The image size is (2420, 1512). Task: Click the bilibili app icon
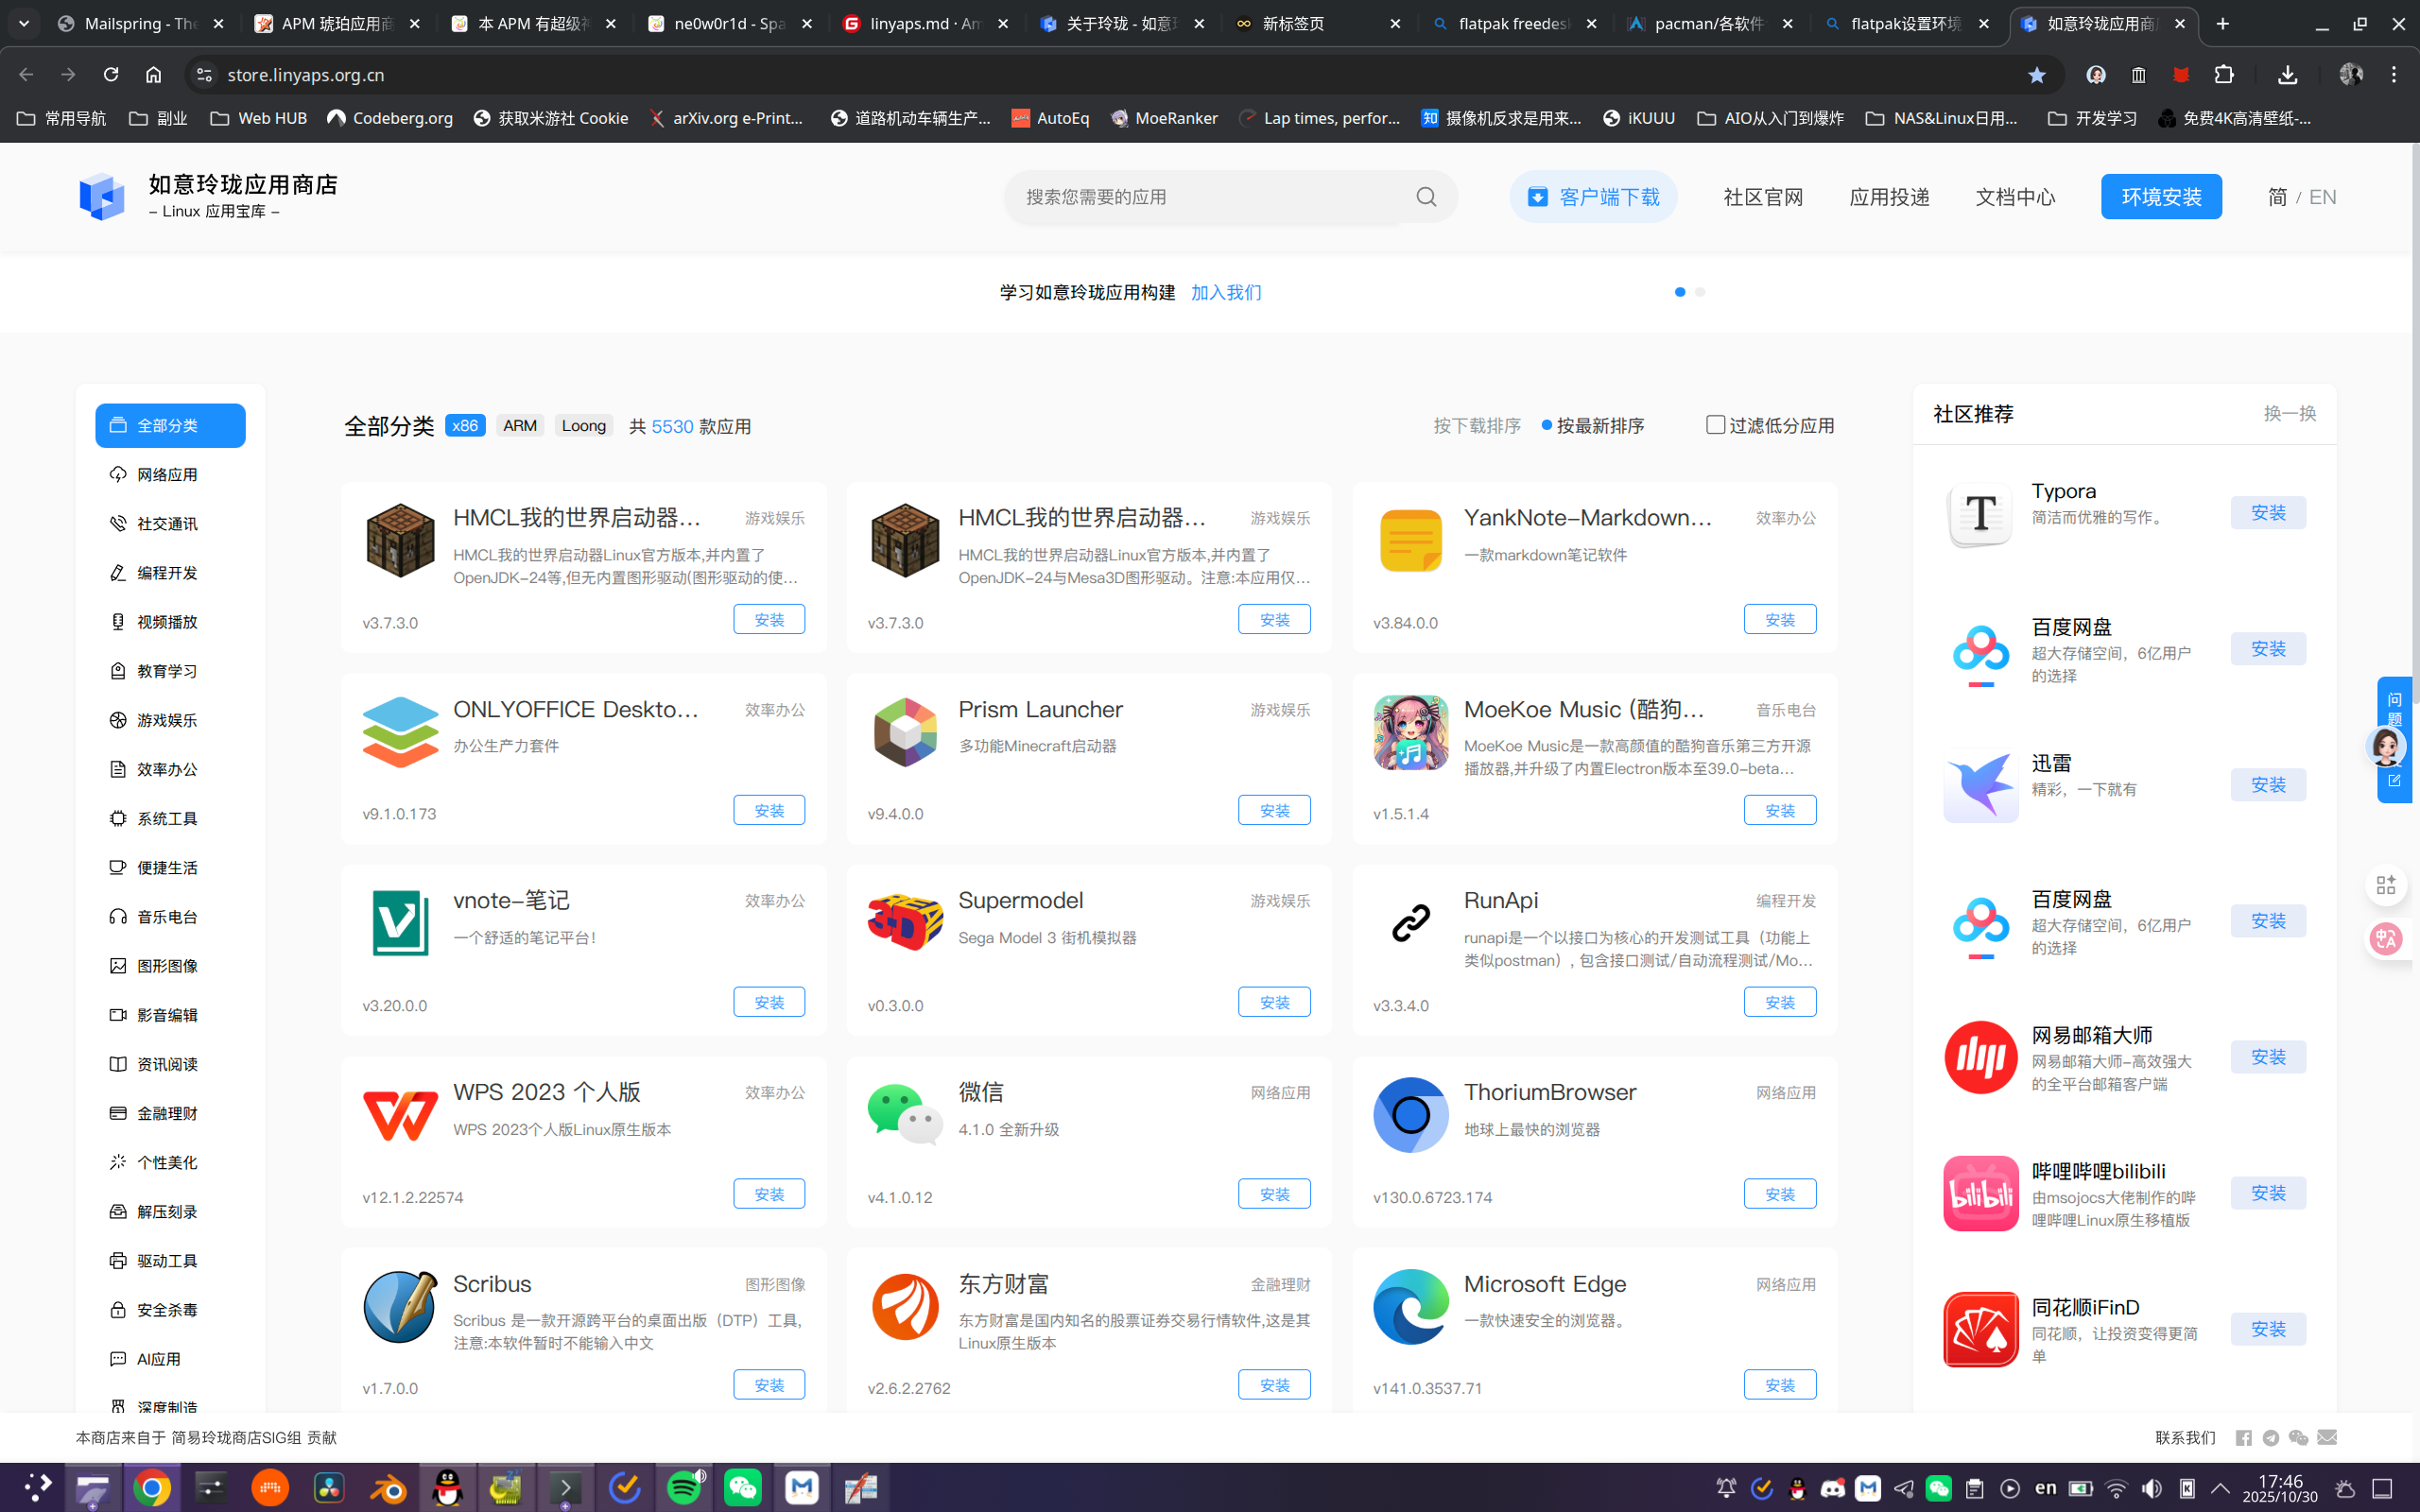(1980, 1194)
